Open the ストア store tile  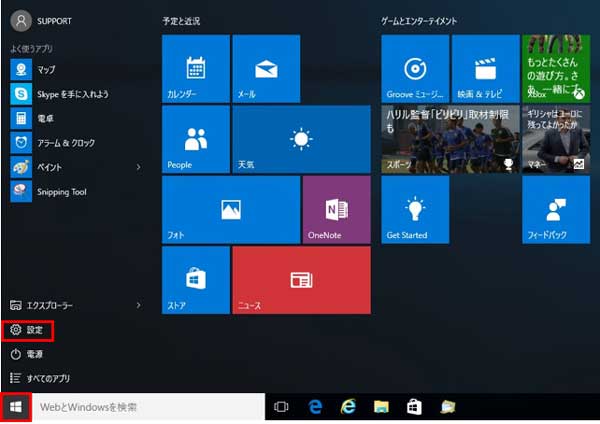196,280
